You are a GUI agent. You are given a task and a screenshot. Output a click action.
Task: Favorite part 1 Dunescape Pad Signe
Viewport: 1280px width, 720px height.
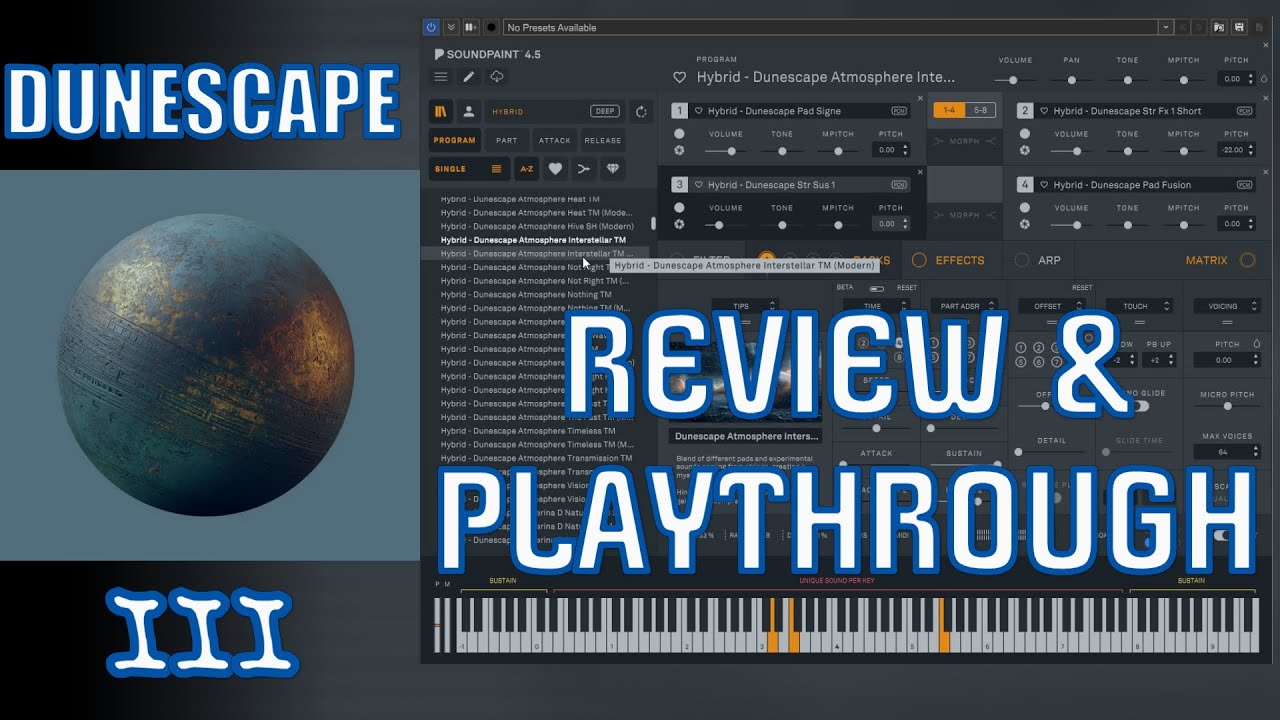699,111
